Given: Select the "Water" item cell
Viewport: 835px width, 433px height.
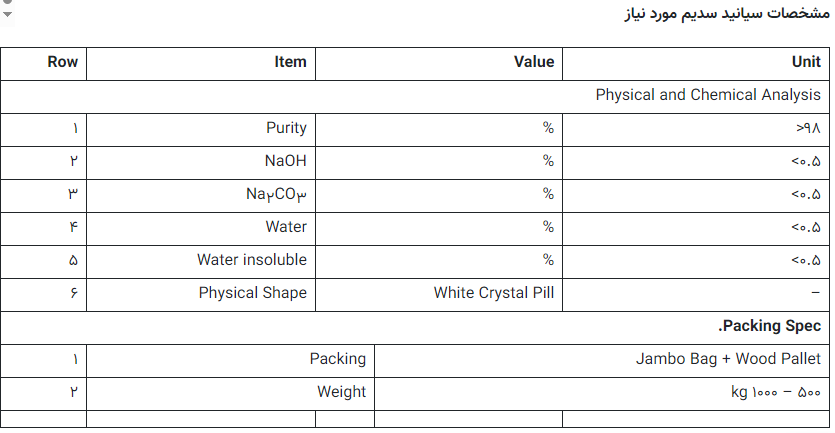Looking at the screenshot, I should tap(286, 227).
